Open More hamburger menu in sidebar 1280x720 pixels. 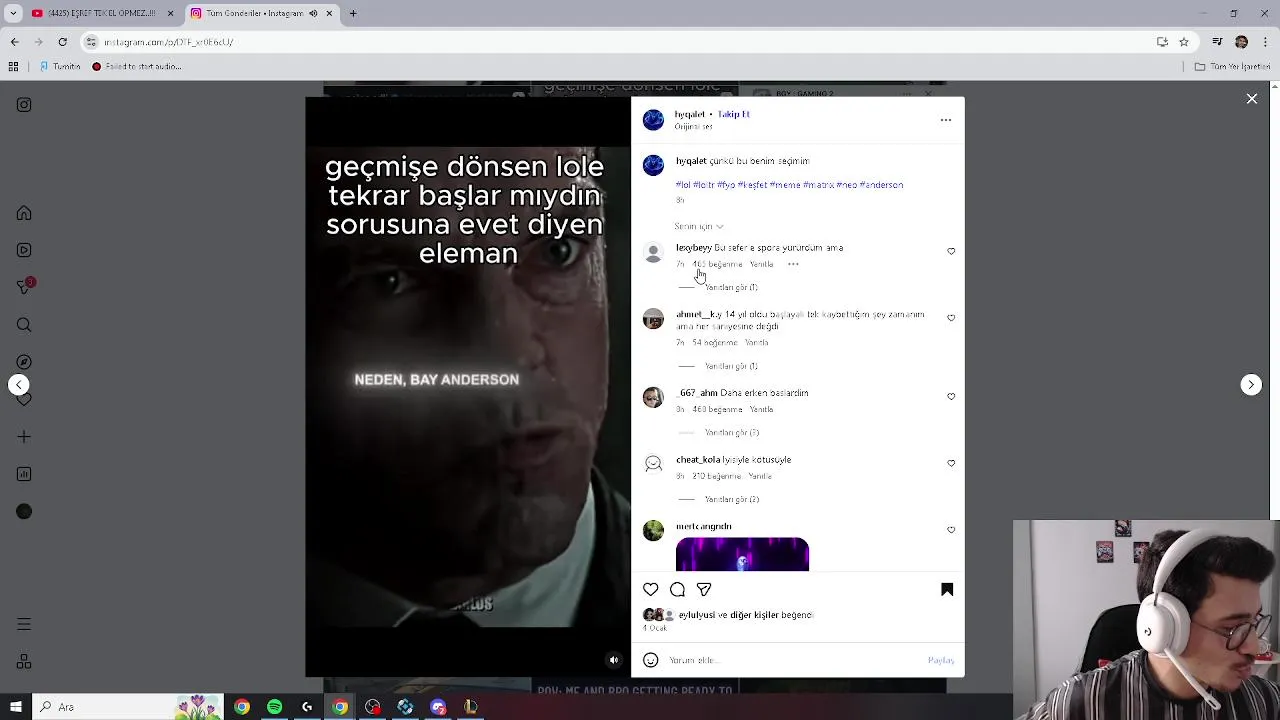[24, 624]
